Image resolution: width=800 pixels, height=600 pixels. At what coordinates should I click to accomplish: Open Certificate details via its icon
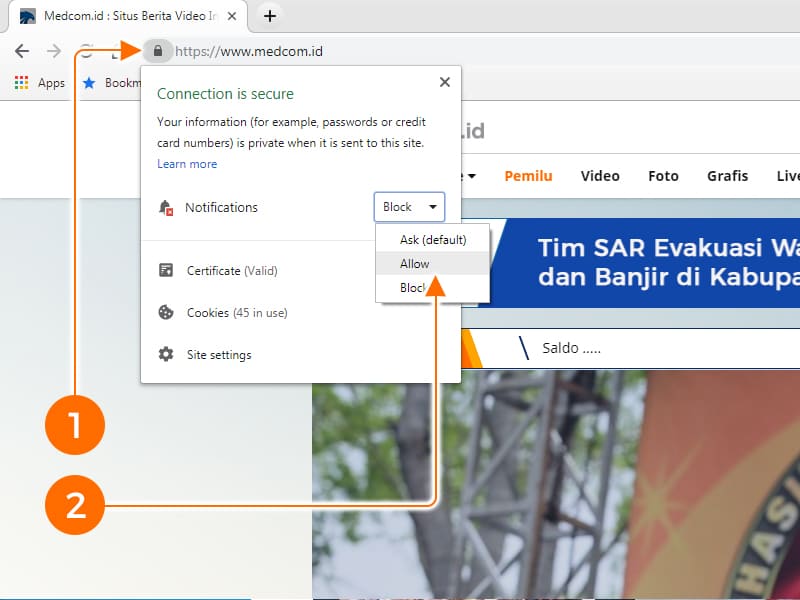pyautogui.click(x=165, y=270)
